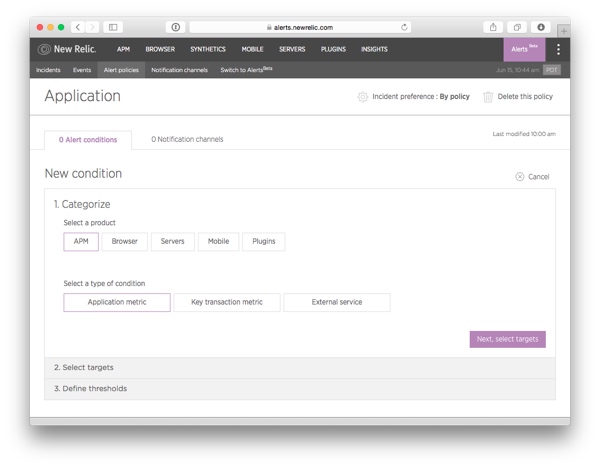Click the PDT timezone badge

click(x=552, y=70)
